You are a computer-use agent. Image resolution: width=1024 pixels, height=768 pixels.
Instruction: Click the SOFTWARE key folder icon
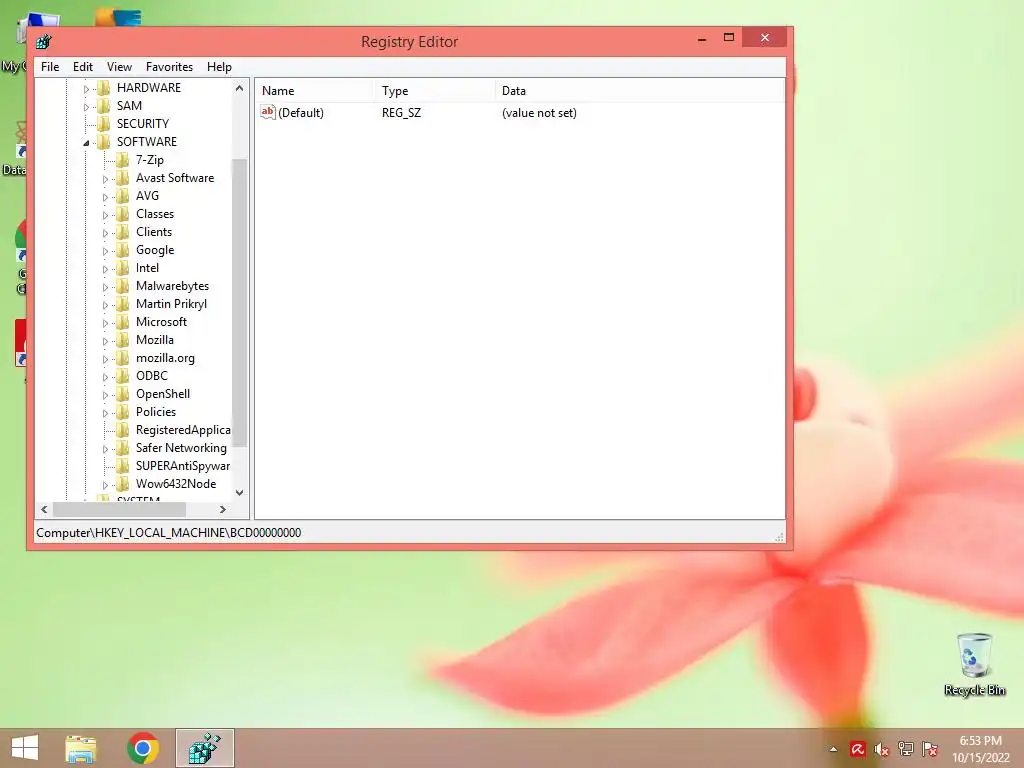[103, 142]
